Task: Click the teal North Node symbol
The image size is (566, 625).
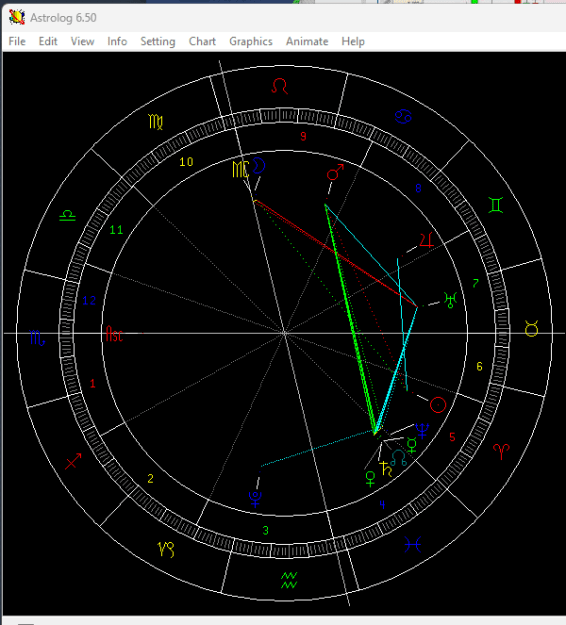Action: click(399, 458)
